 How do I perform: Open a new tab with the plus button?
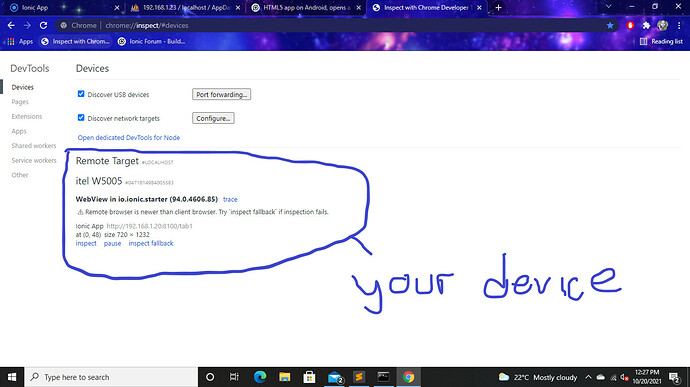tap(498, 7)
